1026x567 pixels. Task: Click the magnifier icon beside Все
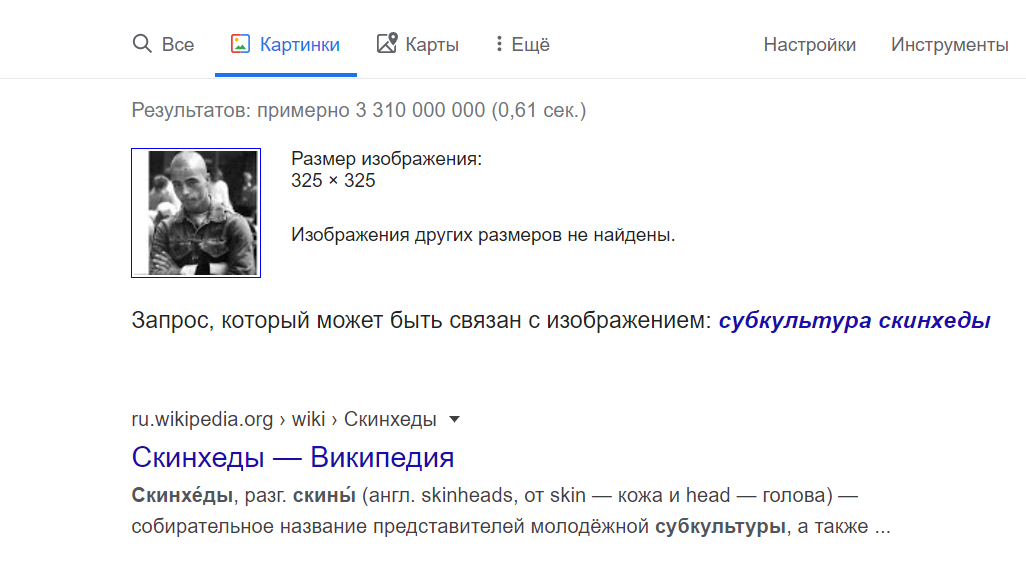click(142, 44)
